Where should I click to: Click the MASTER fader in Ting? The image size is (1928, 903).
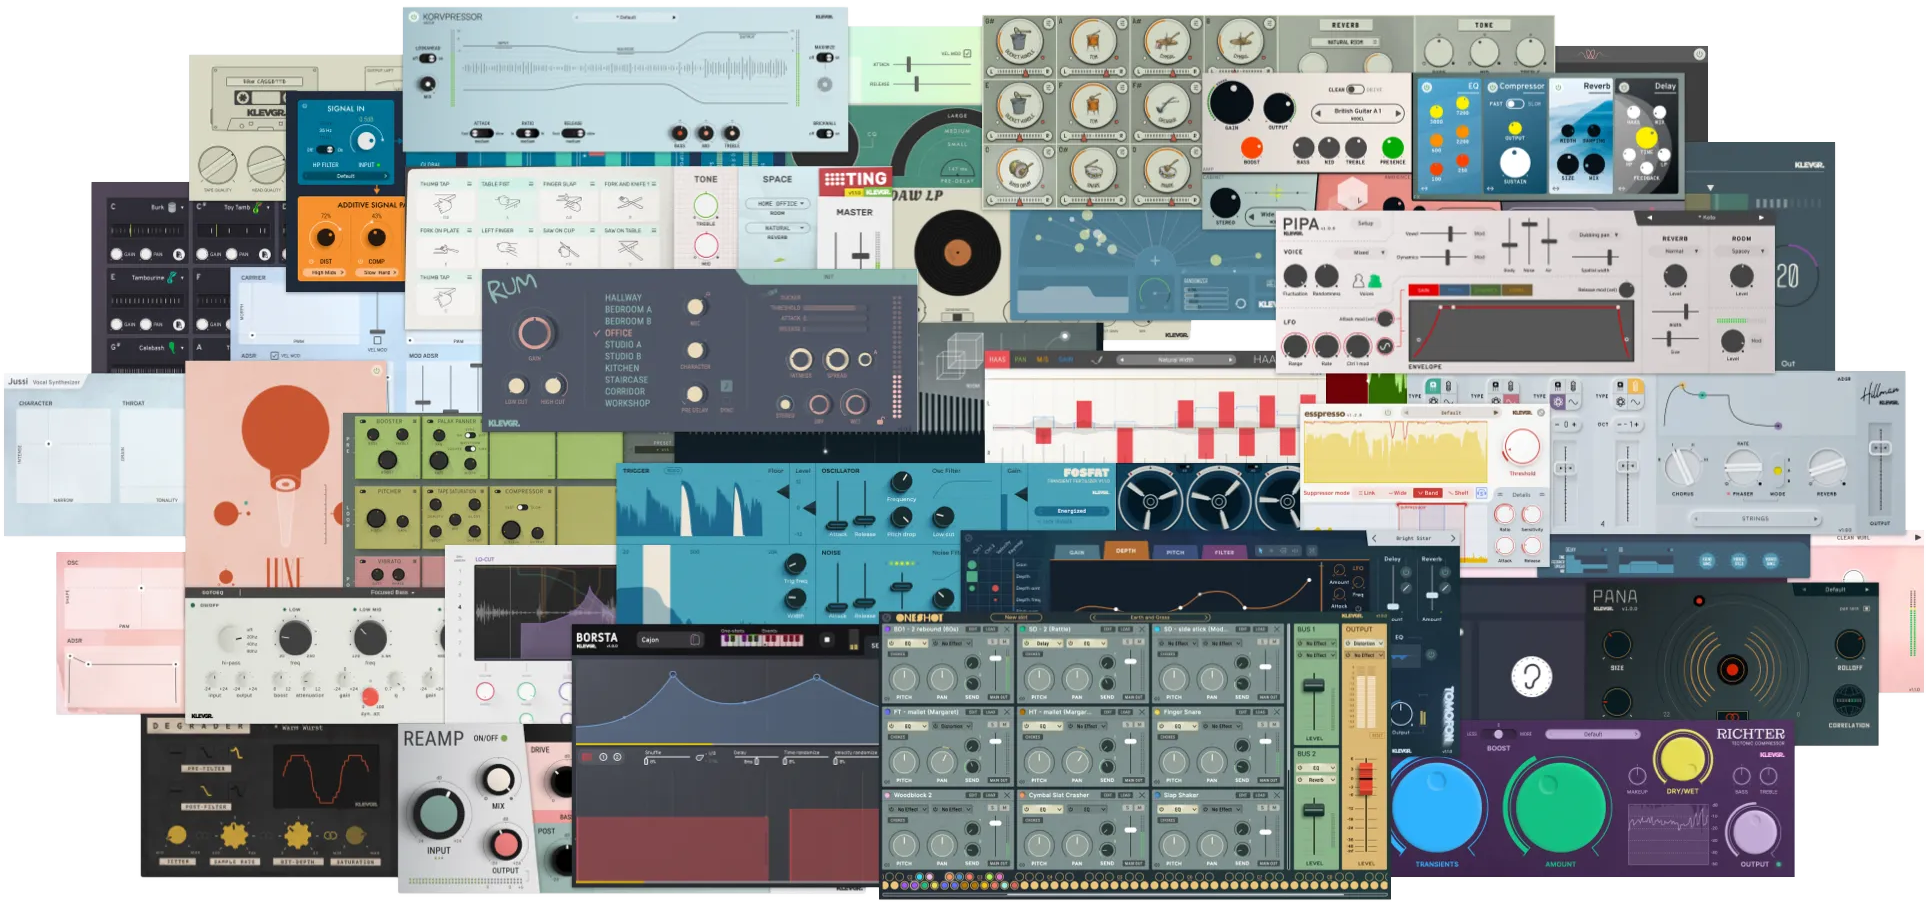click(x=860, y=254)
